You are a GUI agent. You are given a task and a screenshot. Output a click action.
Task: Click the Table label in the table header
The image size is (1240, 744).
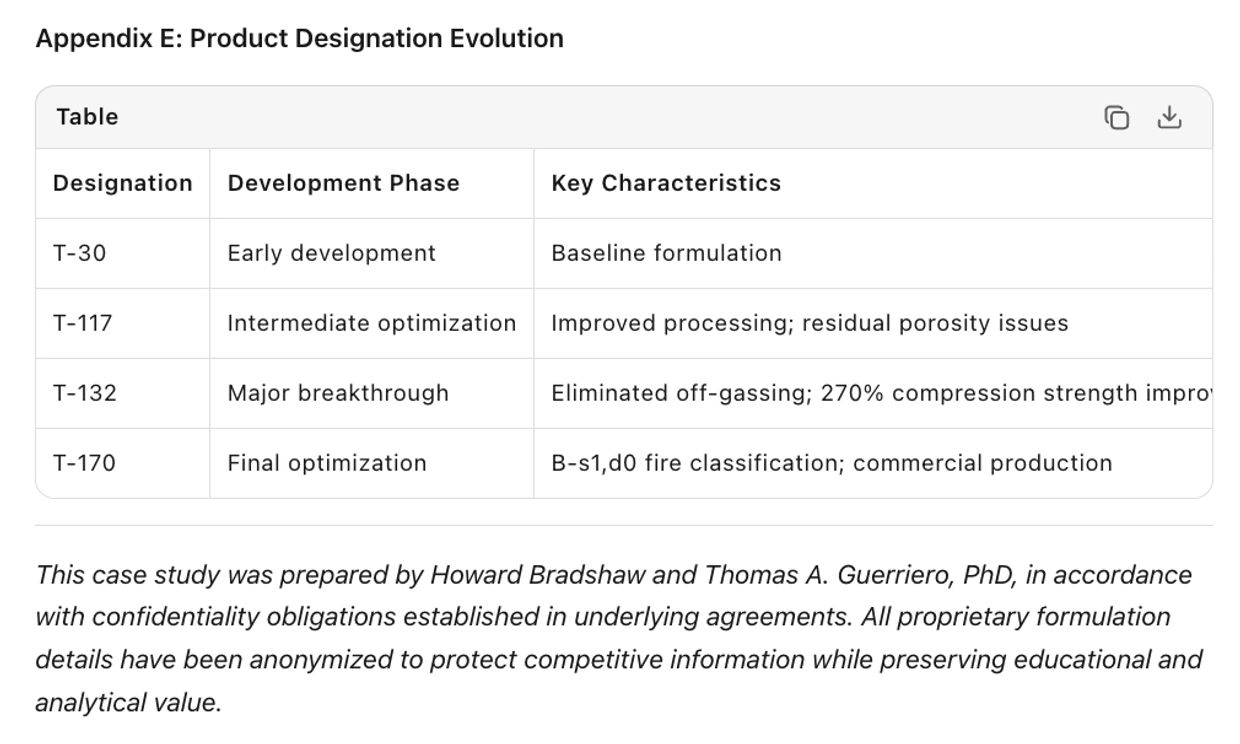tap(87, 117)
